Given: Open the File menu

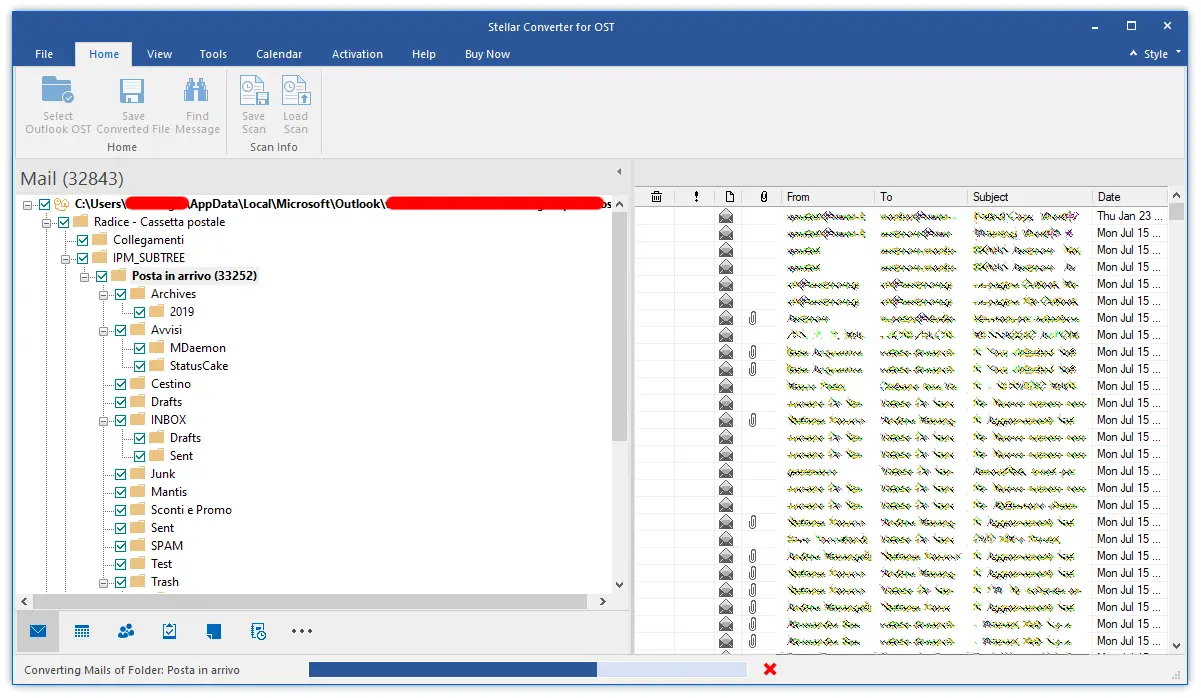Looking at the screenshot, I should coord(44,54).
